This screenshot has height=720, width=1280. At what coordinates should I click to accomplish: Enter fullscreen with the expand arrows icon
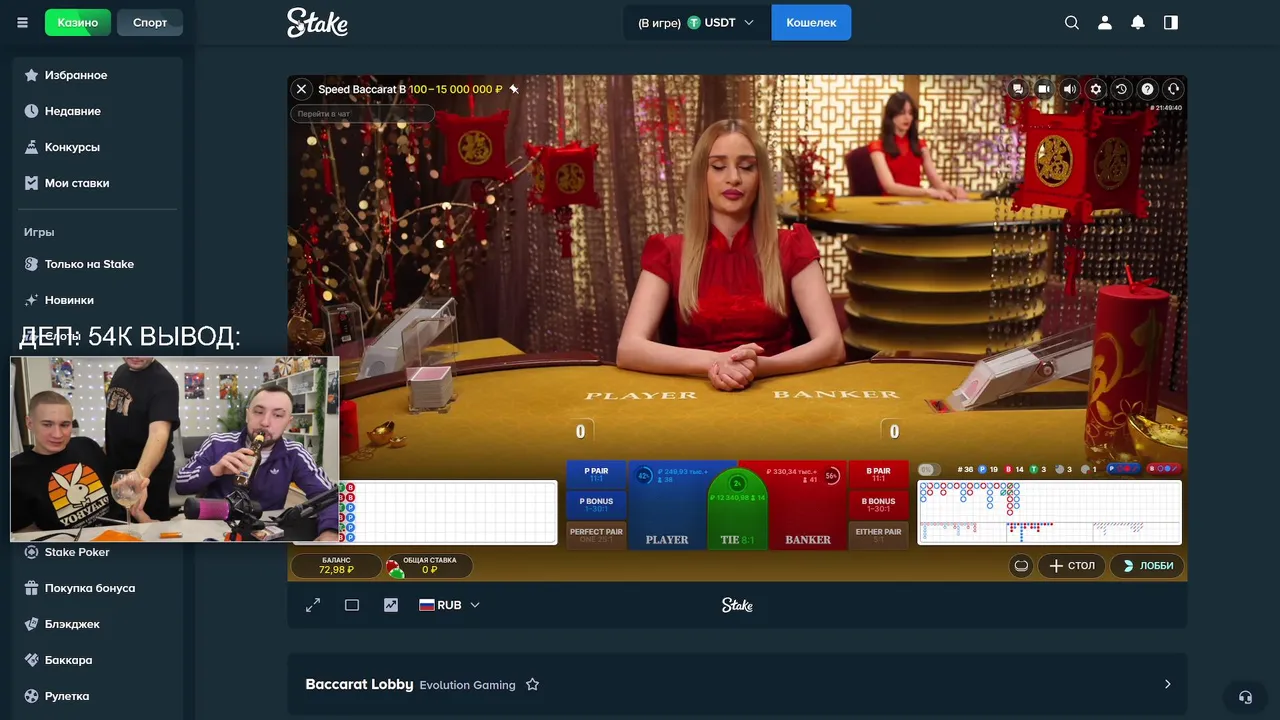(x=313, y=605)
